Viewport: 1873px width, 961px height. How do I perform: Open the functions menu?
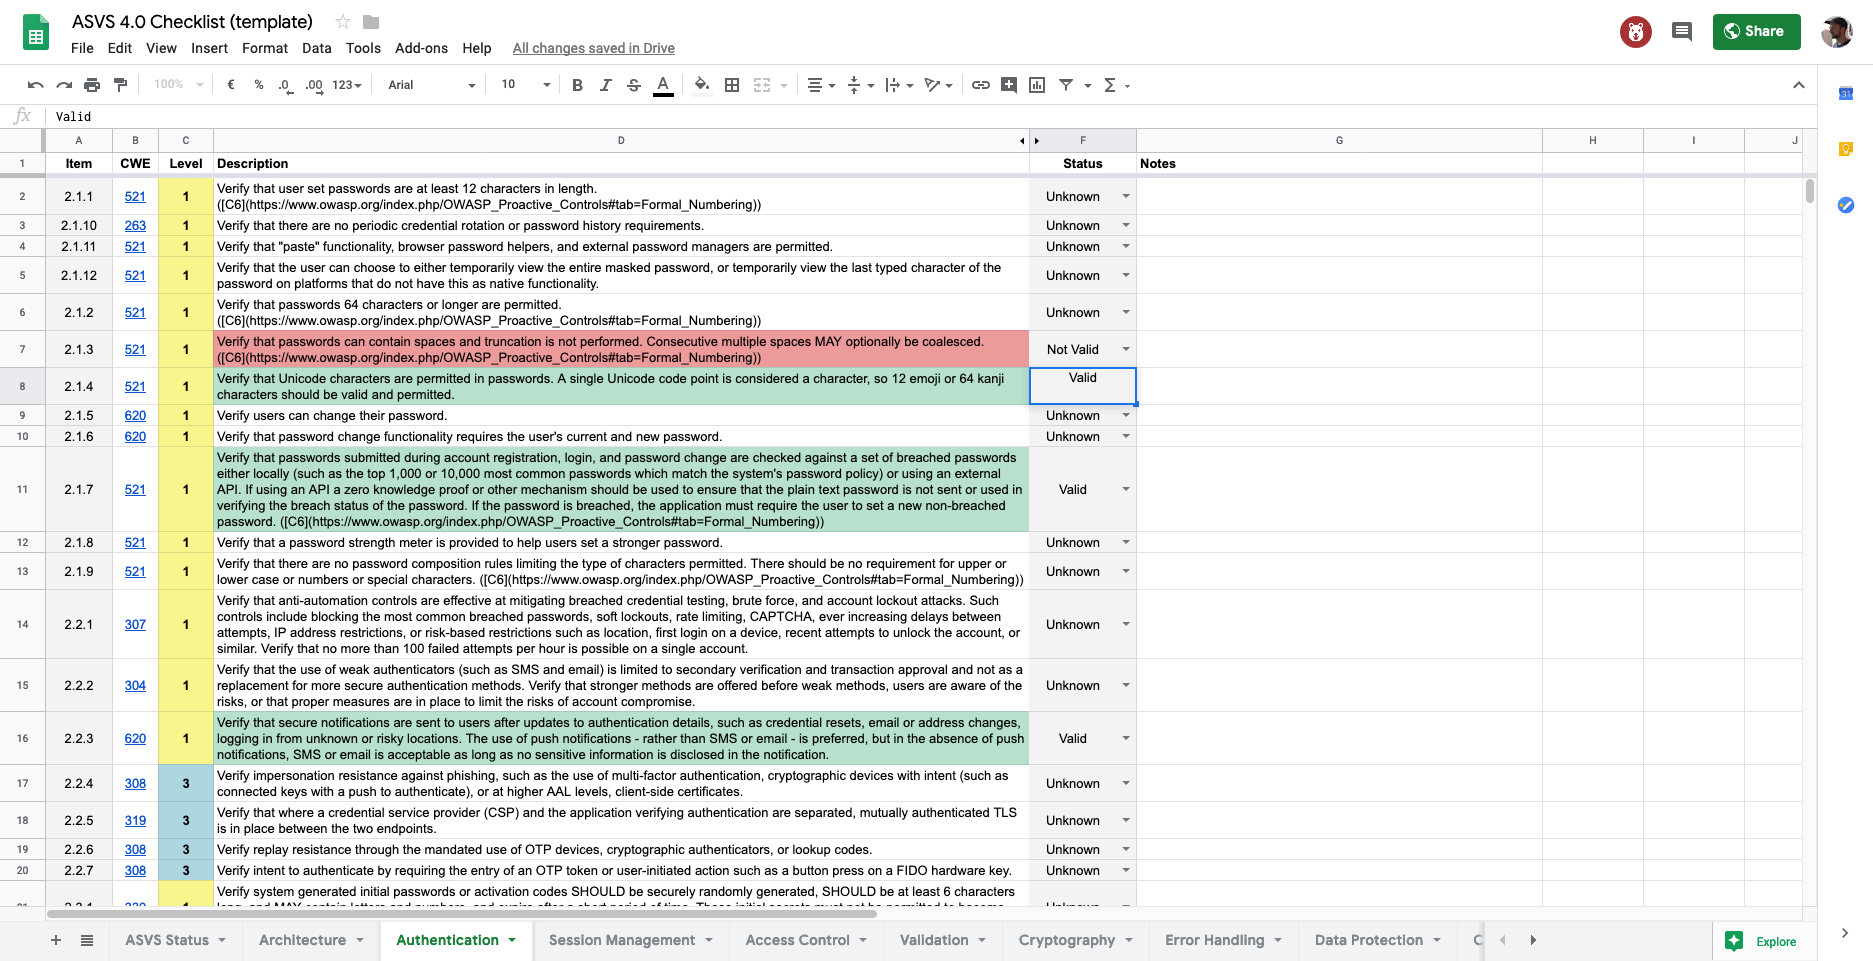pos(1116,85)
